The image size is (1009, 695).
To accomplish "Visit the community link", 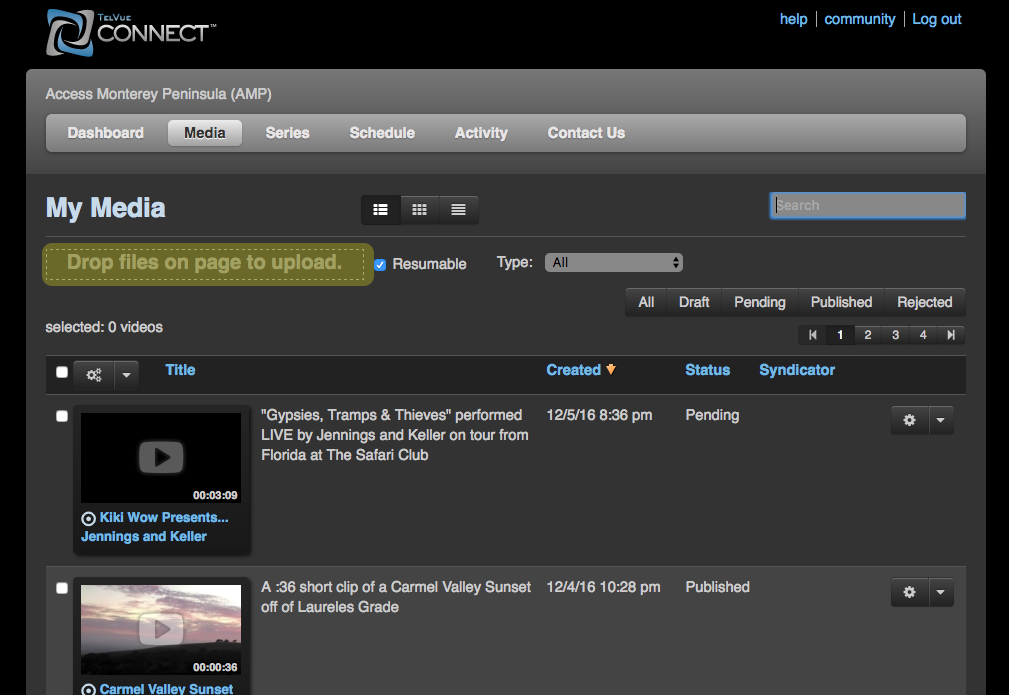I will [x=860, y=19].
